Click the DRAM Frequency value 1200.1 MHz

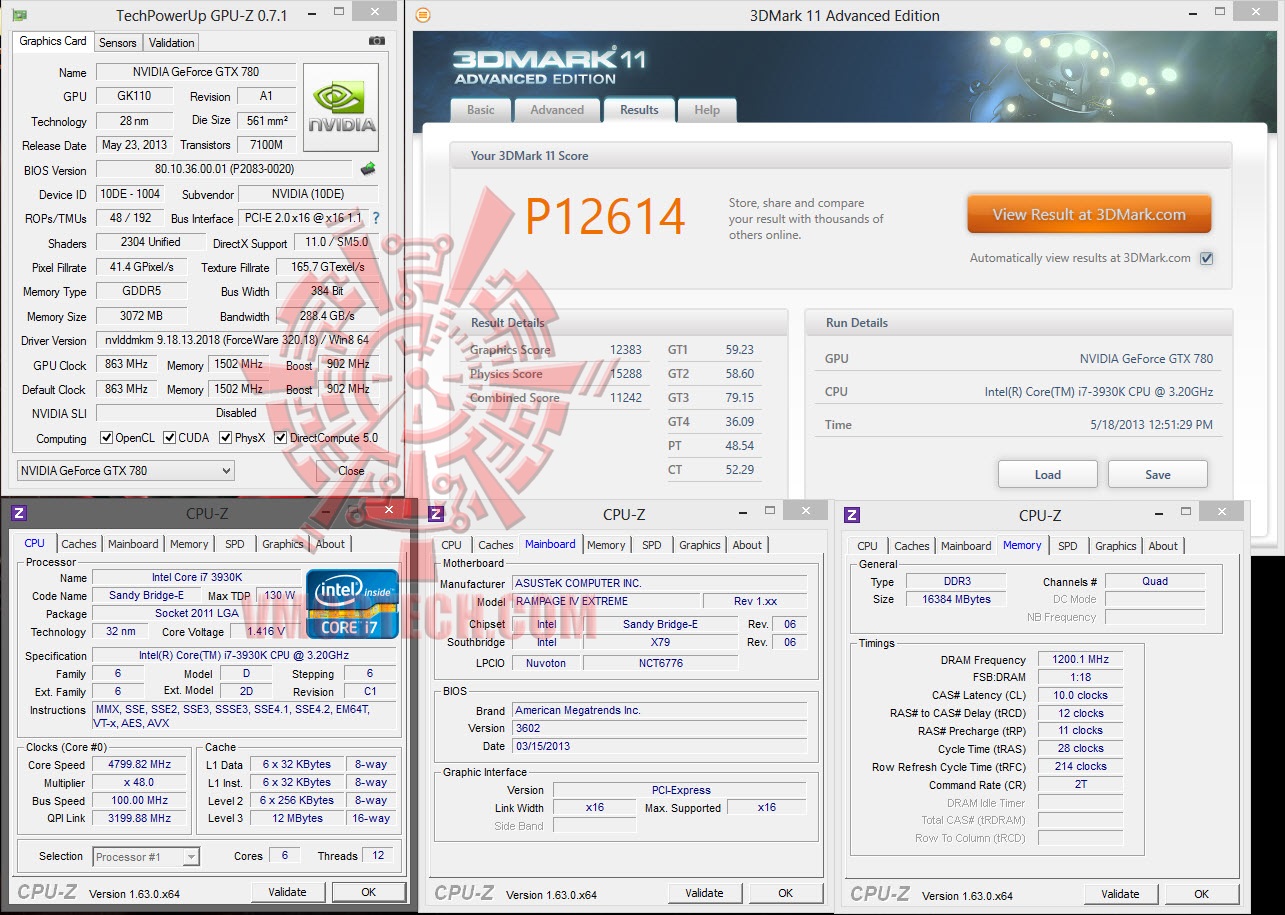[1081, 659]
